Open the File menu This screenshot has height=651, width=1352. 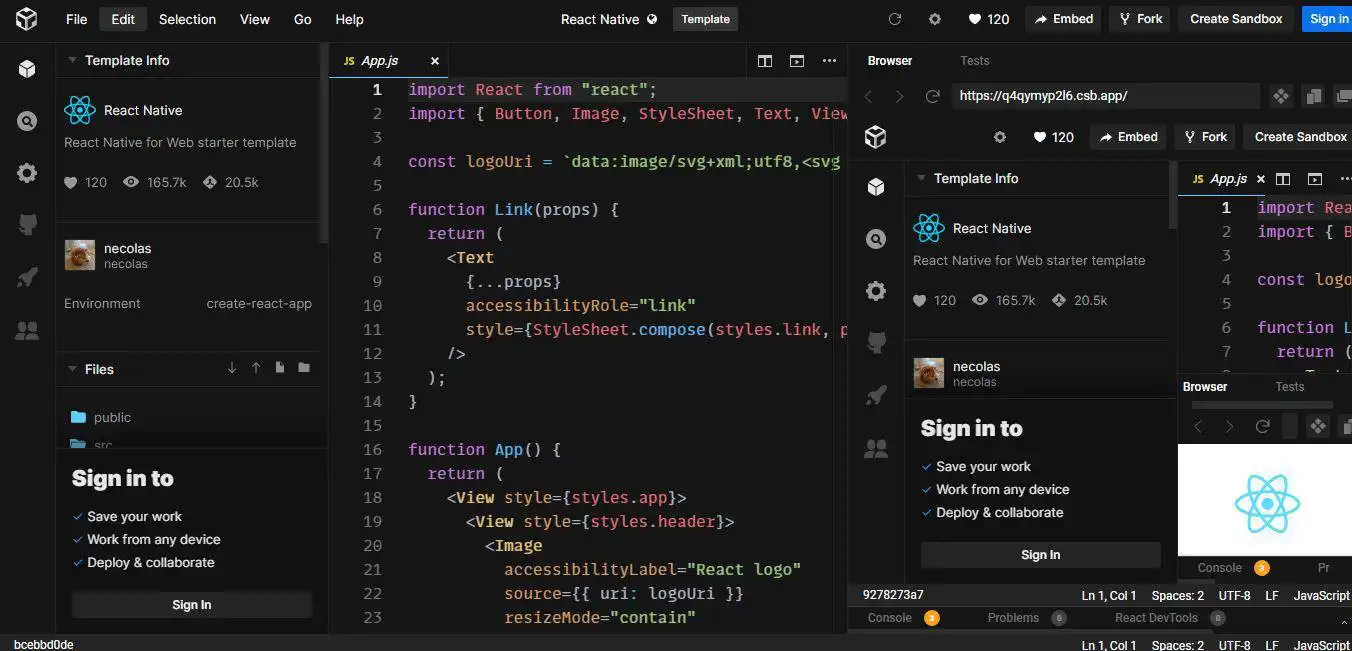coord(76,19)
